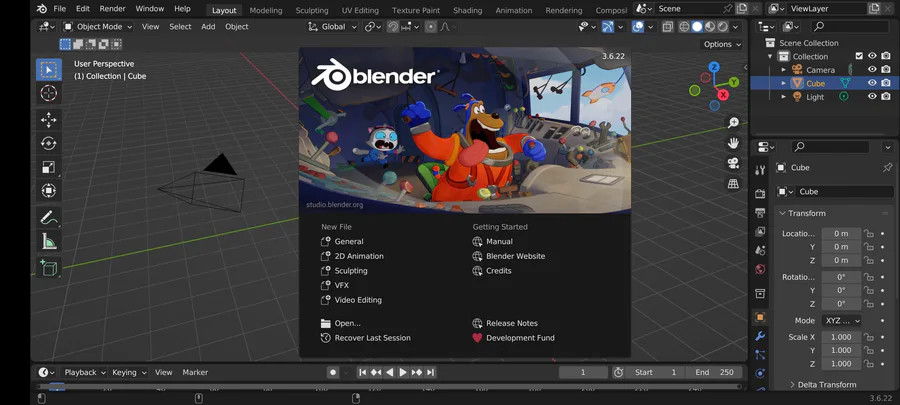
Task: Open the Options dropdown in viewport
Action: coord(722,44)
